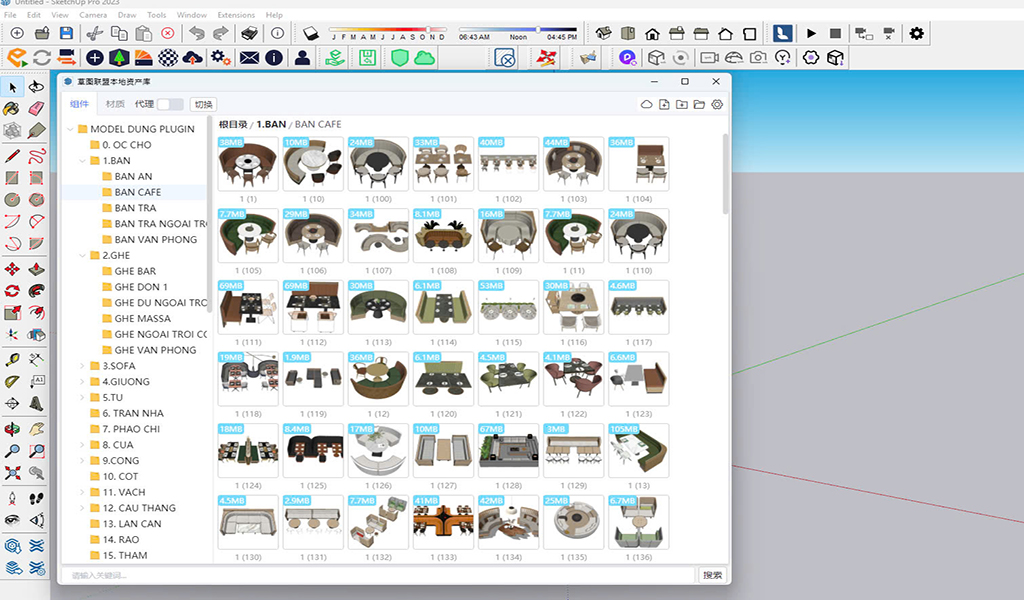
Task: Click the Paint Bucket tool
Action: [13, 109]
